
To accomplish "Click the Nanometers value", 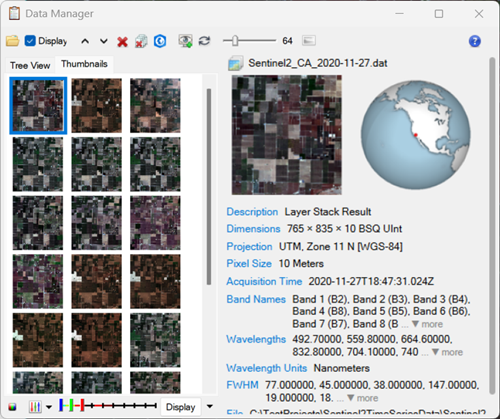I will tap(342, 368).
